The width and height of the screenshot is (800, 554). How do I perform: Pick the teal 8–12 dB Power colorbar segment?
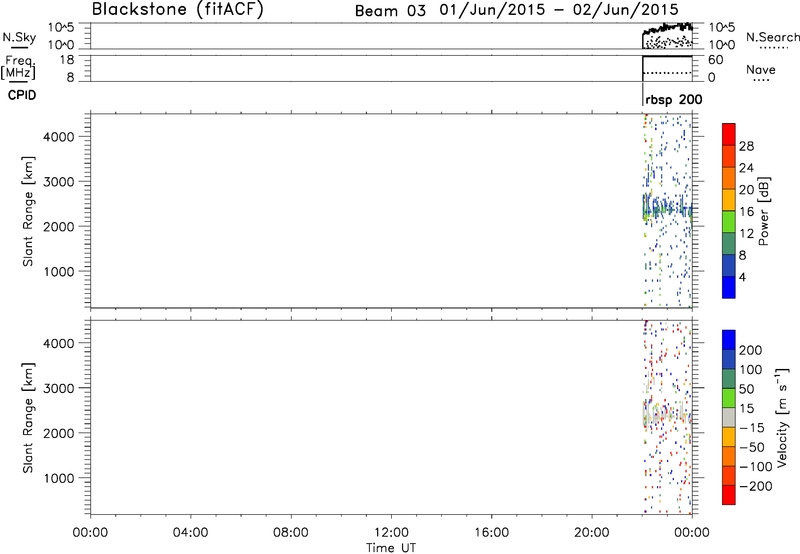click(729, 244)
